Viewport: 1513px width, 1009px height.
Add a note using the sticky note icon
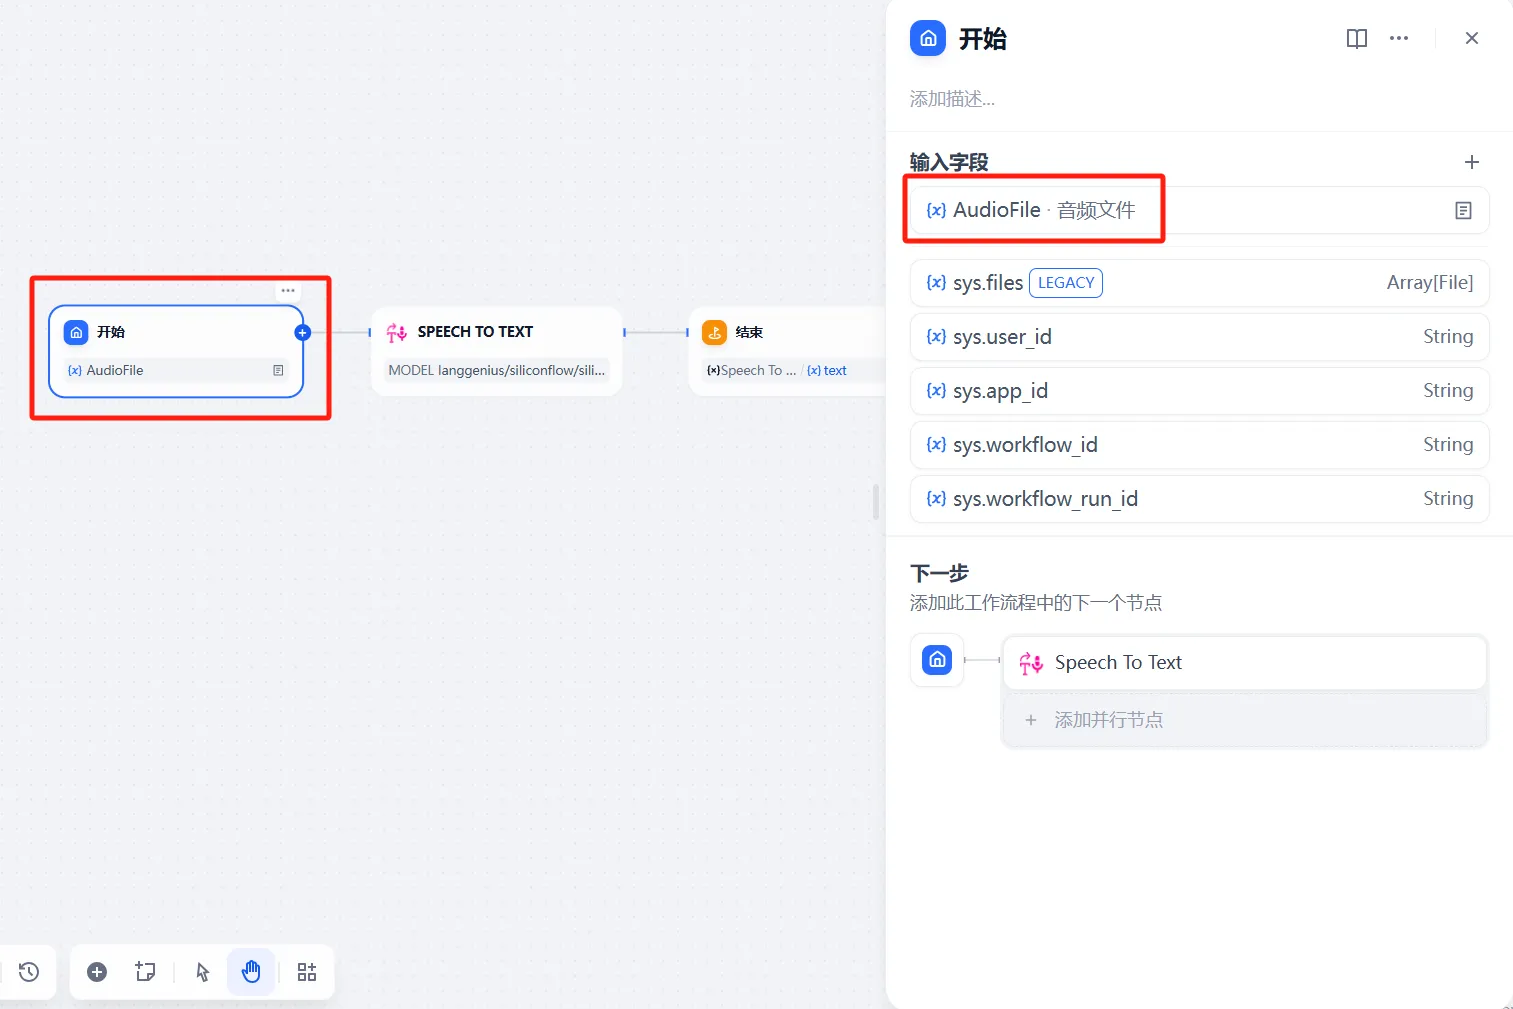pos(145,971)
